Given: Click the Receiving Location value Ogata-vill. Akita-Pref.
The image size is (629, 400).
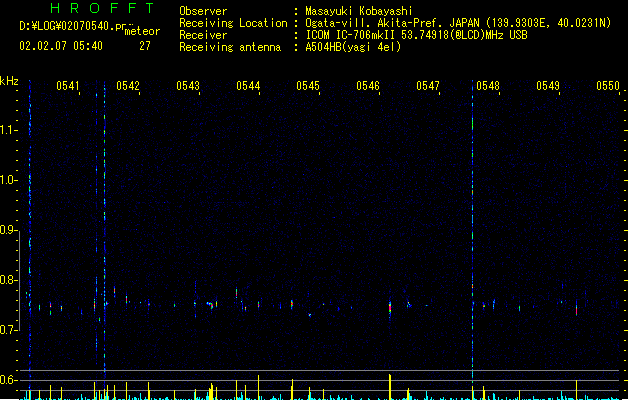Looking at the screenshot, I should point(375,23).
